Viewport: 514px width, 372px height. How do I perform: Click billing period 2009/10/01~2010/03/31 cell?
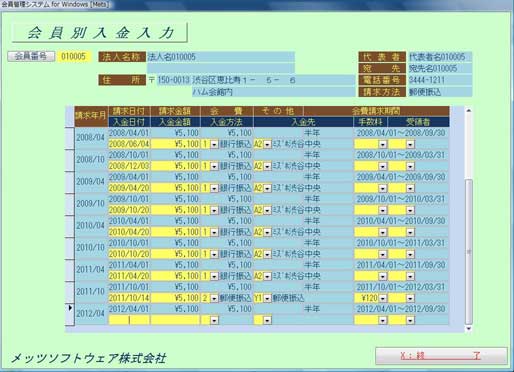(401, 199)
